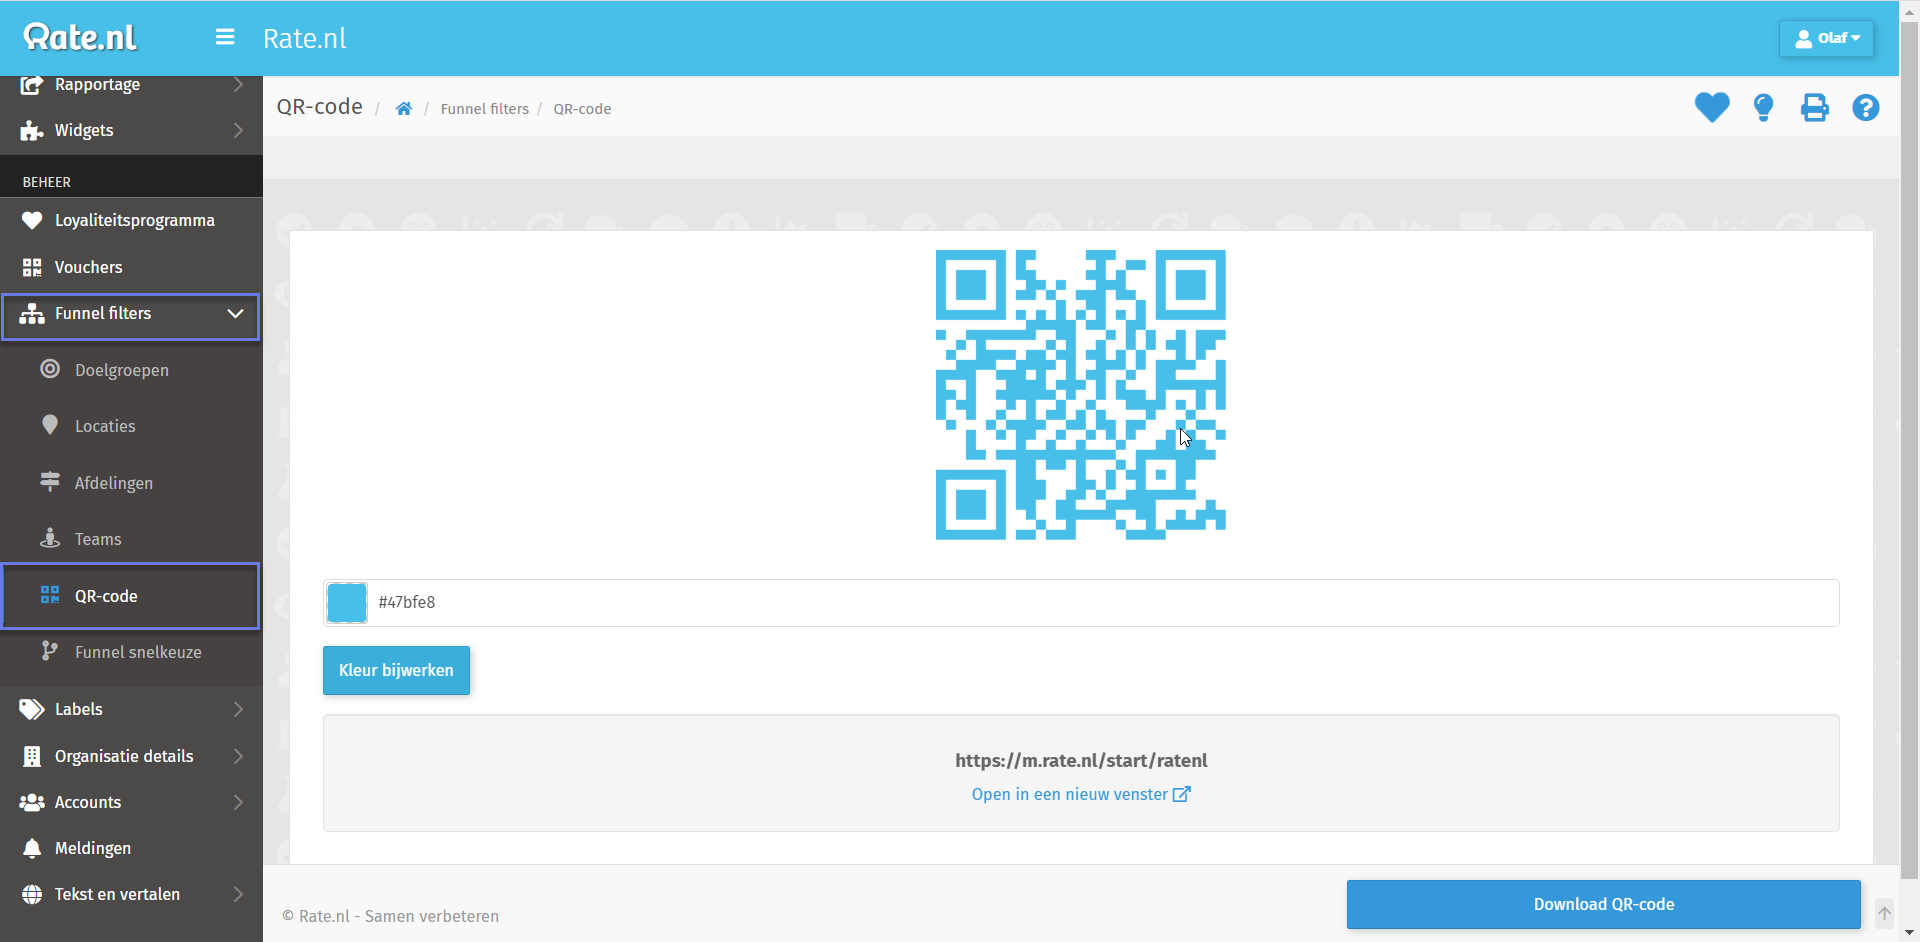The width and height of the screenshot is (1920, 942).
Task: Click the external link icon
Action: tap(1182, 794)
